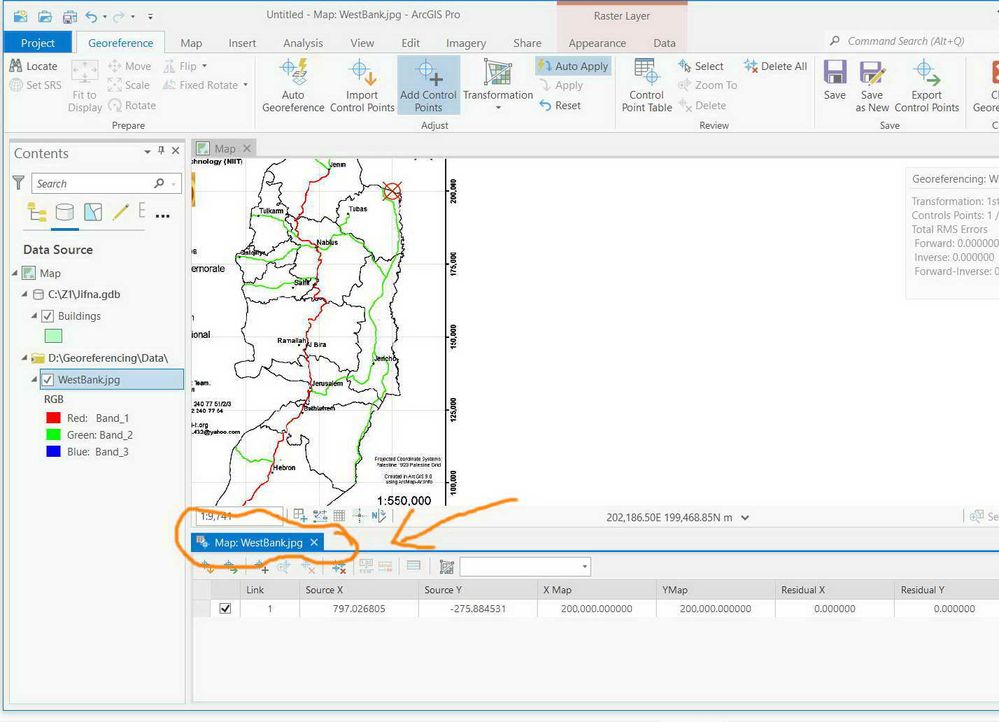This screenshot has width=999, height=722.
Task: Open the Appearance tab under Raster Layer
Action: point(597,43)
